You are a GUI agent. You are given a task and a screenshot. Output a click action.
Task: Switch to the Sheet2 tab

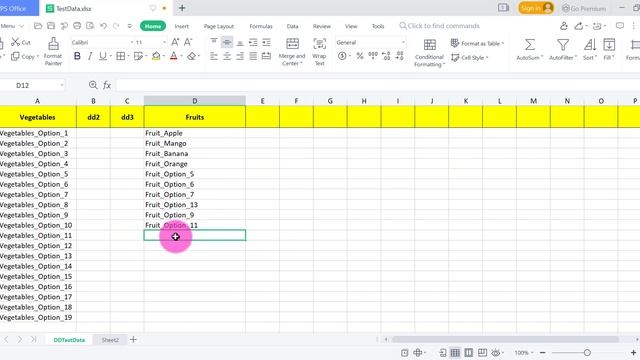[110, 340]
